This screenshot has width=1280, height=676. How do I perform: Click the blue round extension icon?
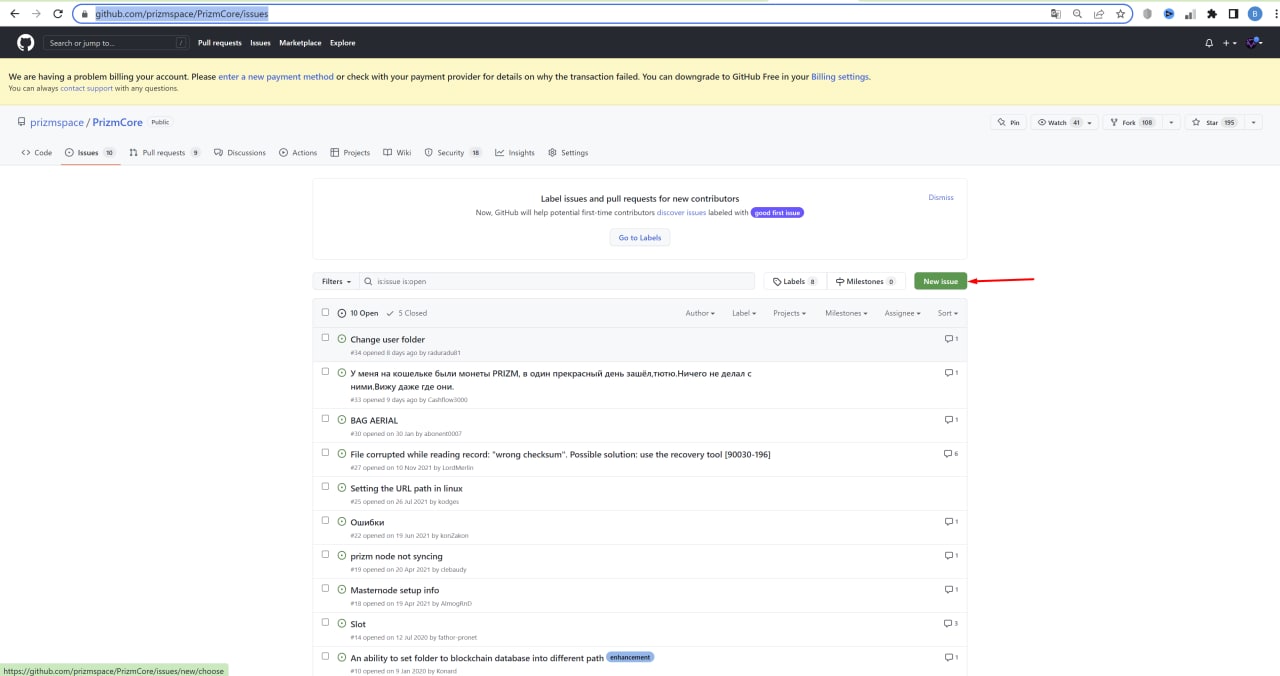[x=1168, y=14]
